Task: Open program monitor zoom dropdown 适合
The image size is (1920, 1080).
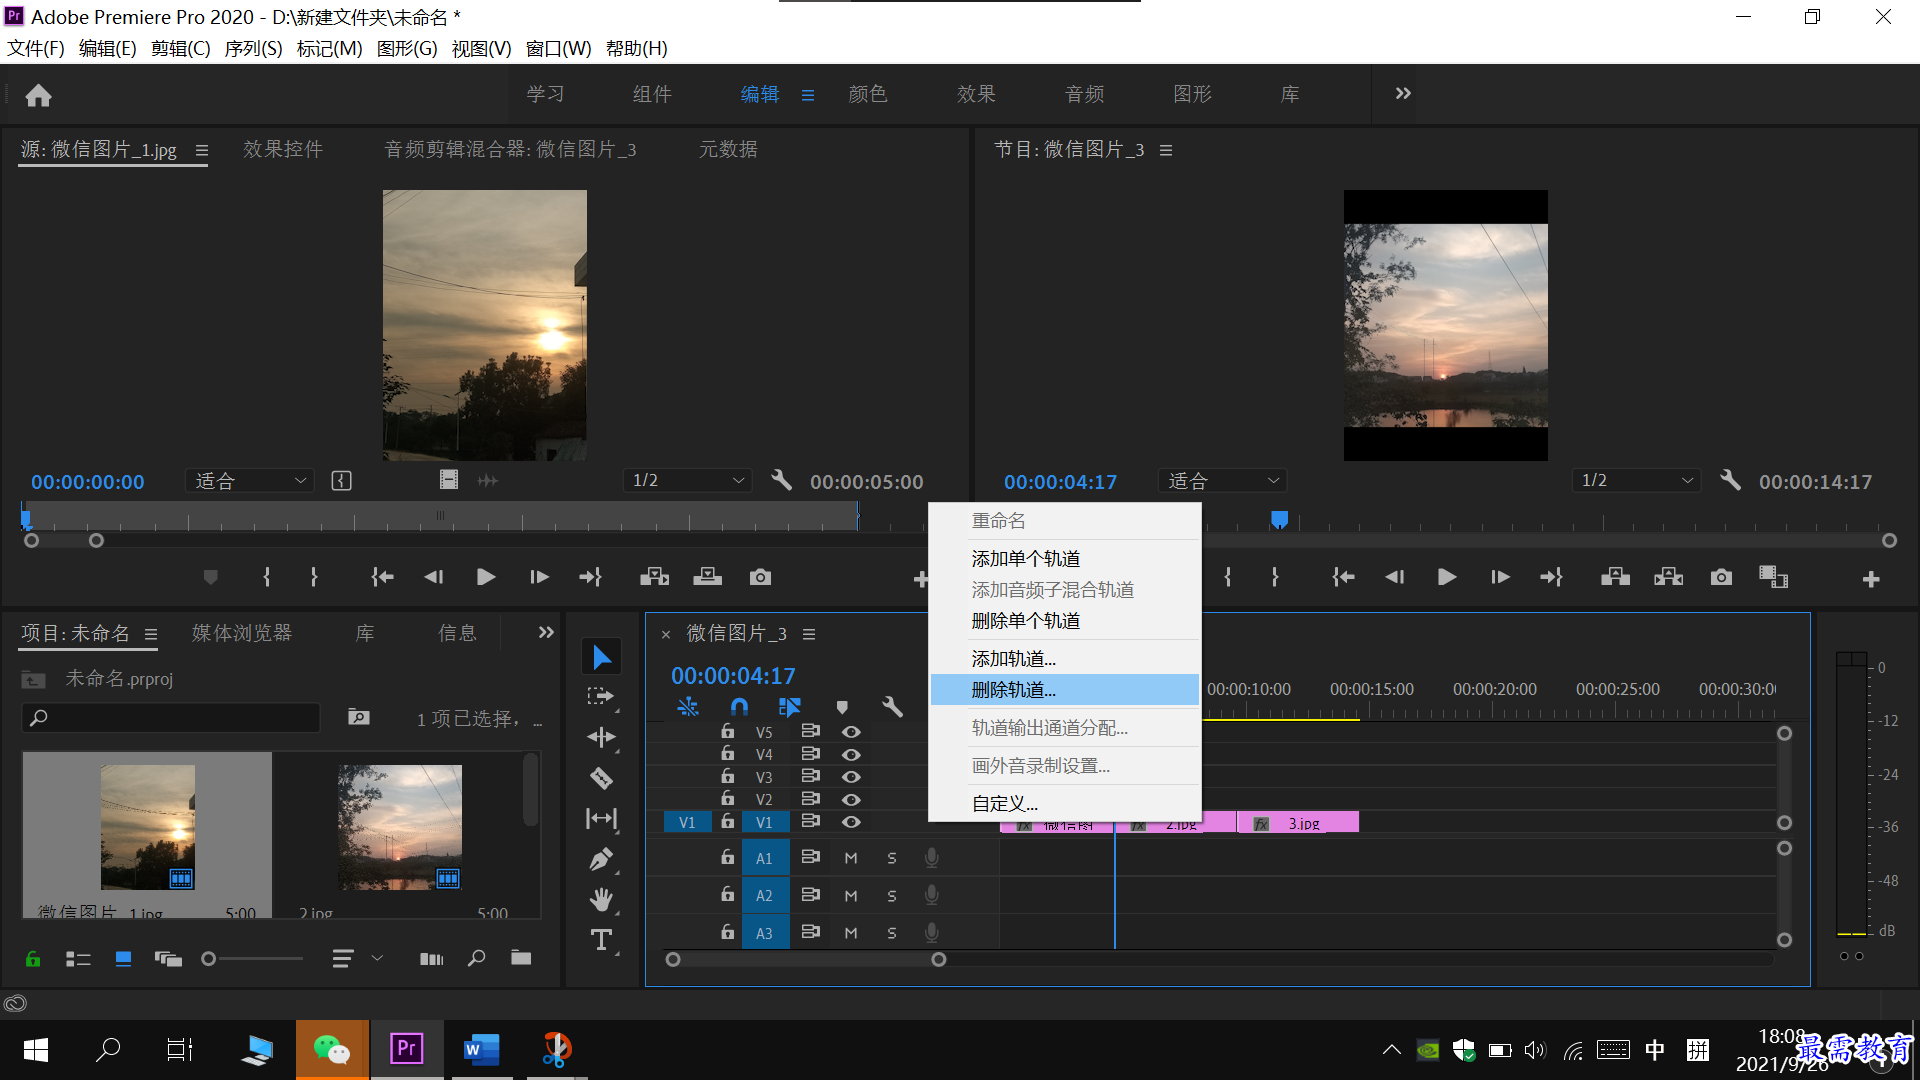Action: click(x=1222, y=481)
